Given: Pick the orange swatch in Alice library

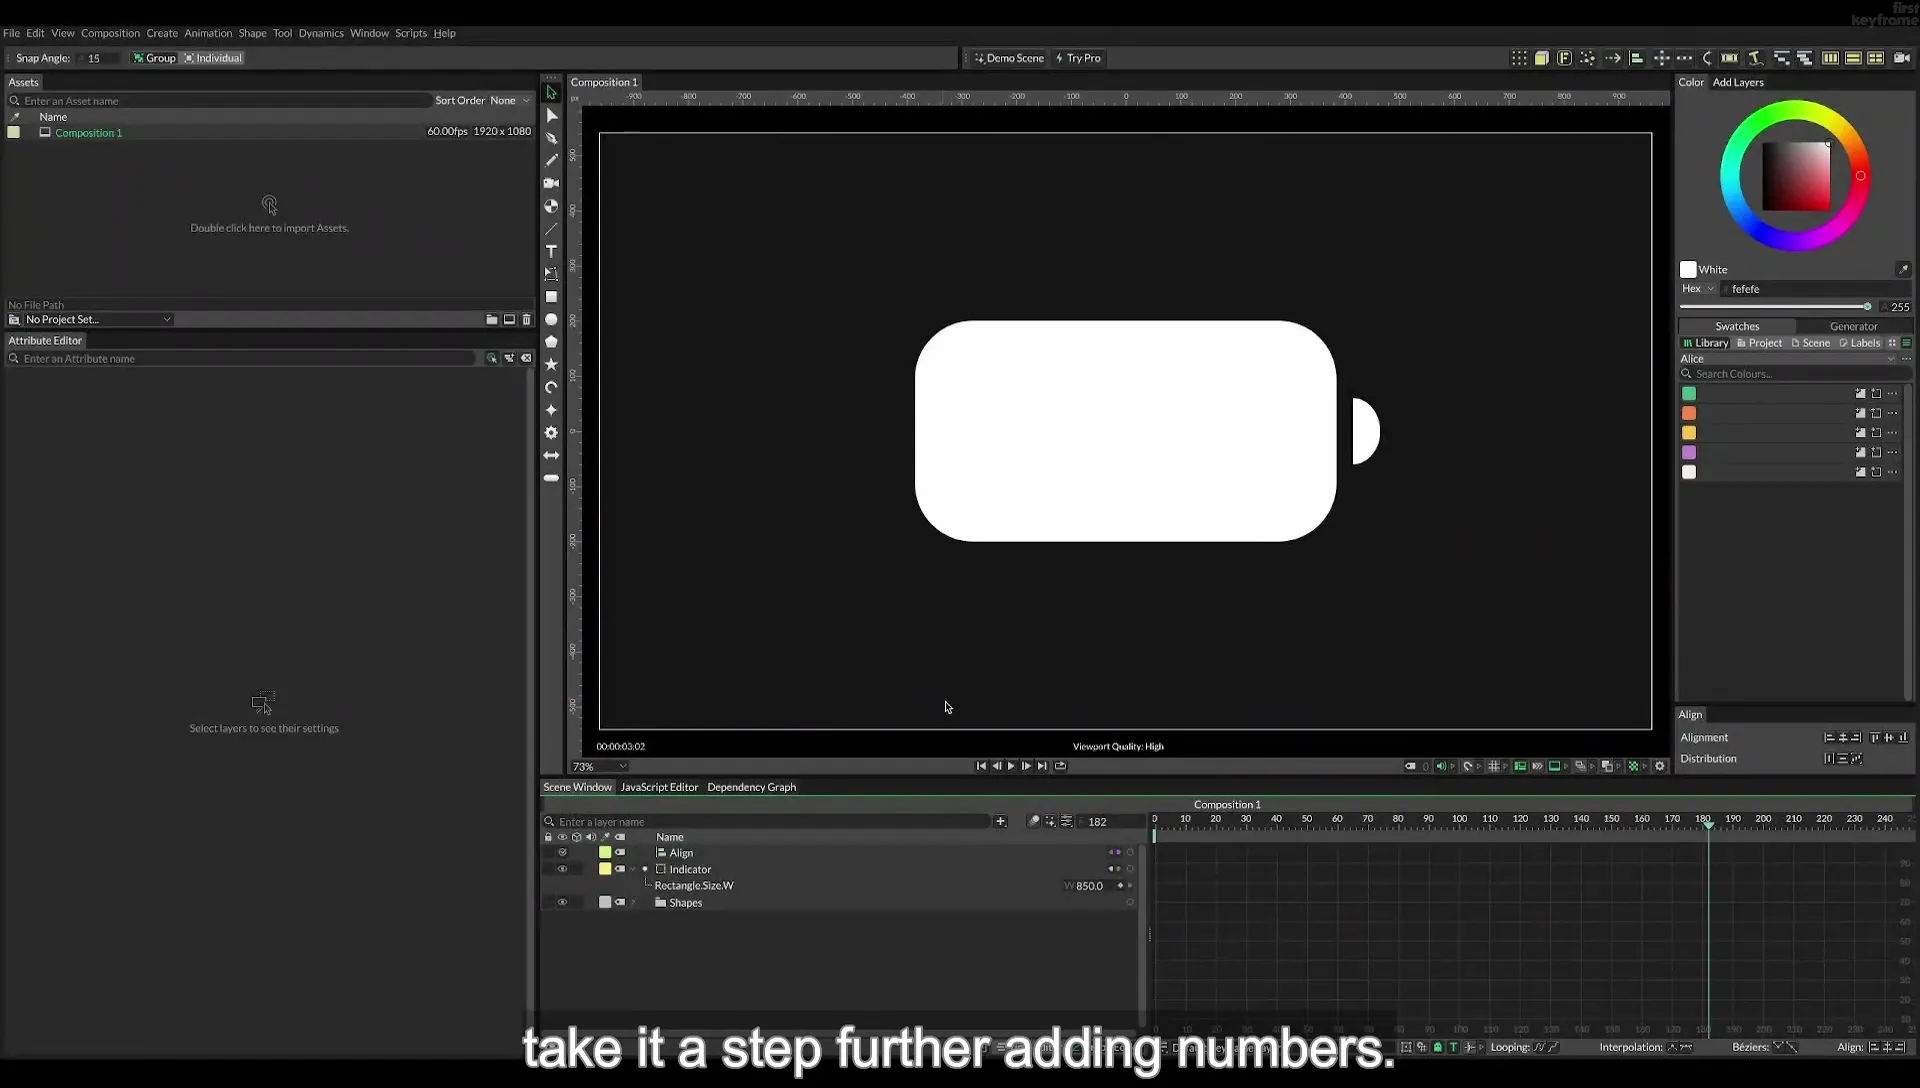Looking at the screenshot, I should click(1689, 413).
